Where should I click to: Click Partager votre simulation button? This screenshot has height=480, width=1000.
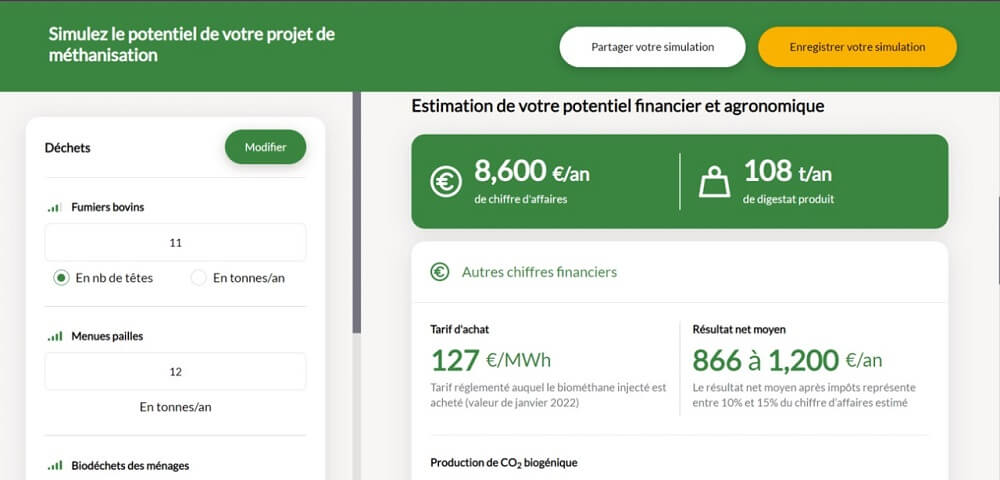[652, 47]
